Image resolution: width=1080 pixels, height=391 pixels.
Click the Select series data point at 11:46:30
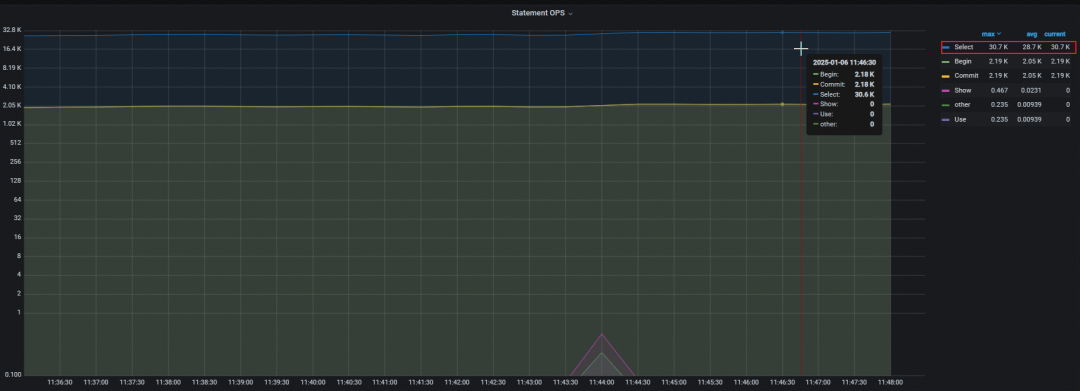point(782,32)
